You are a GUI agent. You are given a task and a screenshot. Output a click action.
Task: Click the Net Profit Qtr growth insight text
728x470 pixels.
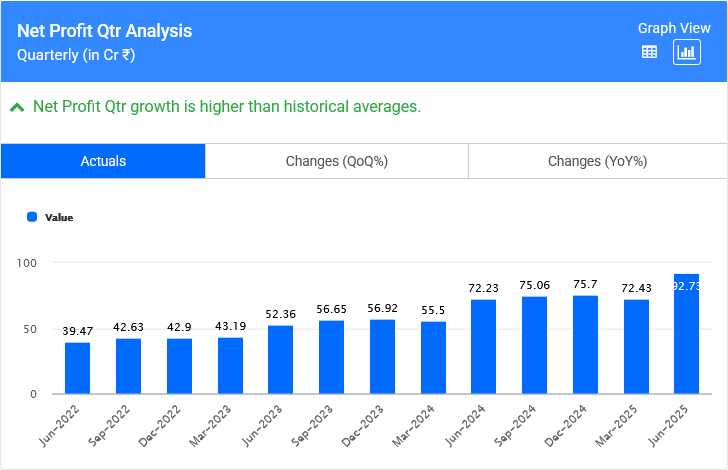tap(227, 107)
